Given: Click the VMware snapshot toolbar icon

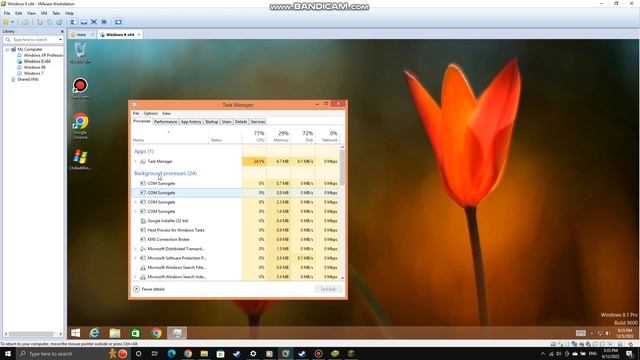Looking at the screenshot, I should point(40,22).
